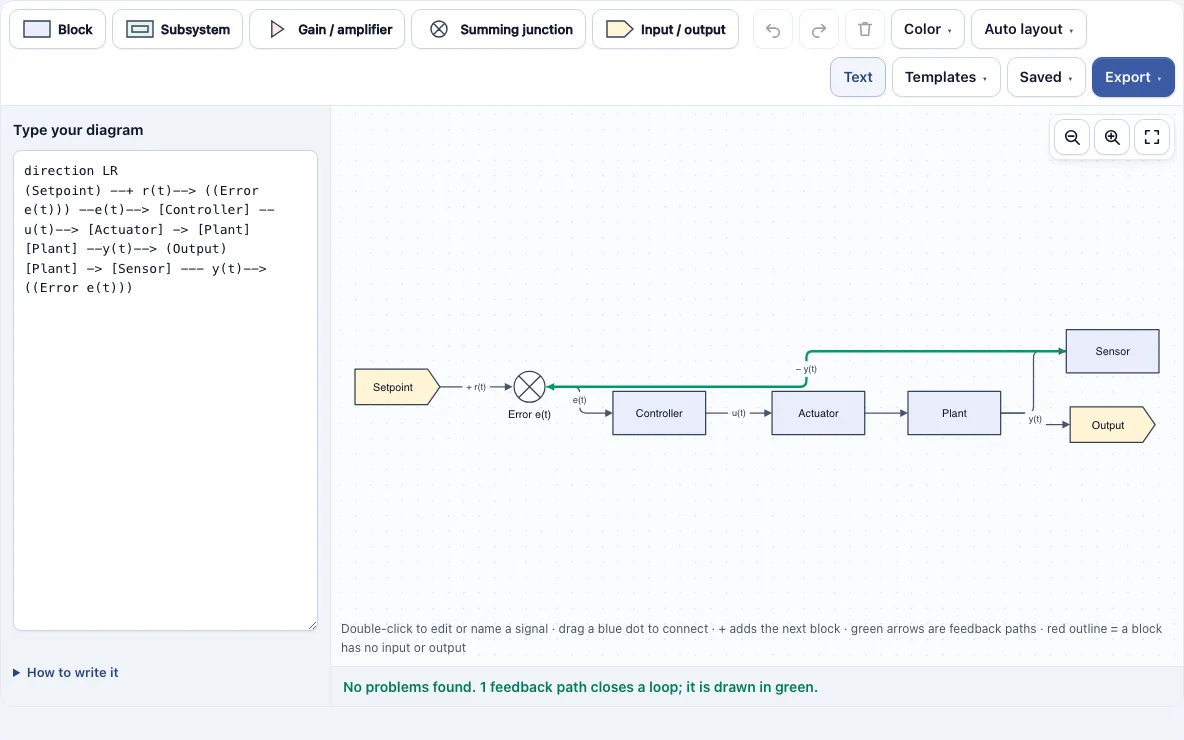Click the text editor resize handle
Image resolution: width=1184 pixels, height=740 pixels.
click(x=312, y=624)
